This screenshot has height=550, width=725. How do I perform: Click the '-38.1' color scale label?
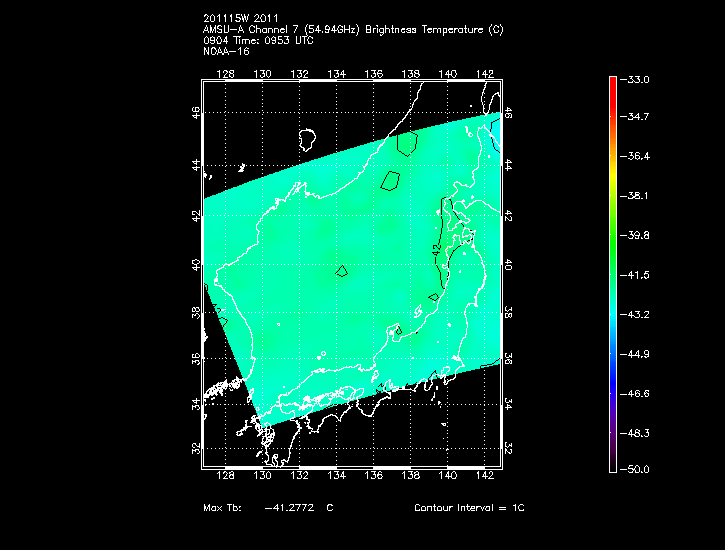pos(634,196)
